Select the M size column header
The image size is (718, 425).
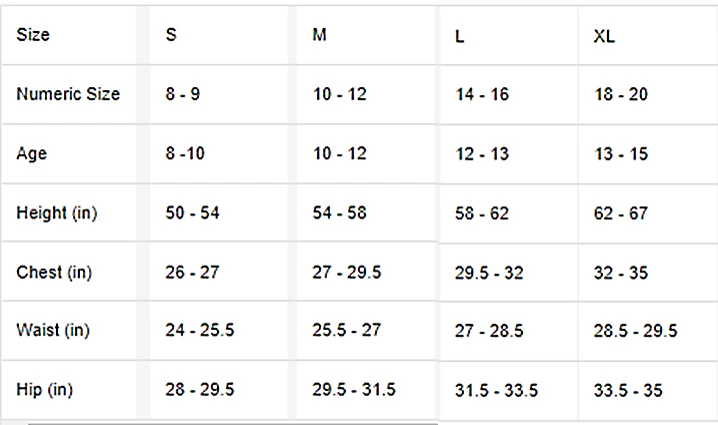[x=319, y=35]
